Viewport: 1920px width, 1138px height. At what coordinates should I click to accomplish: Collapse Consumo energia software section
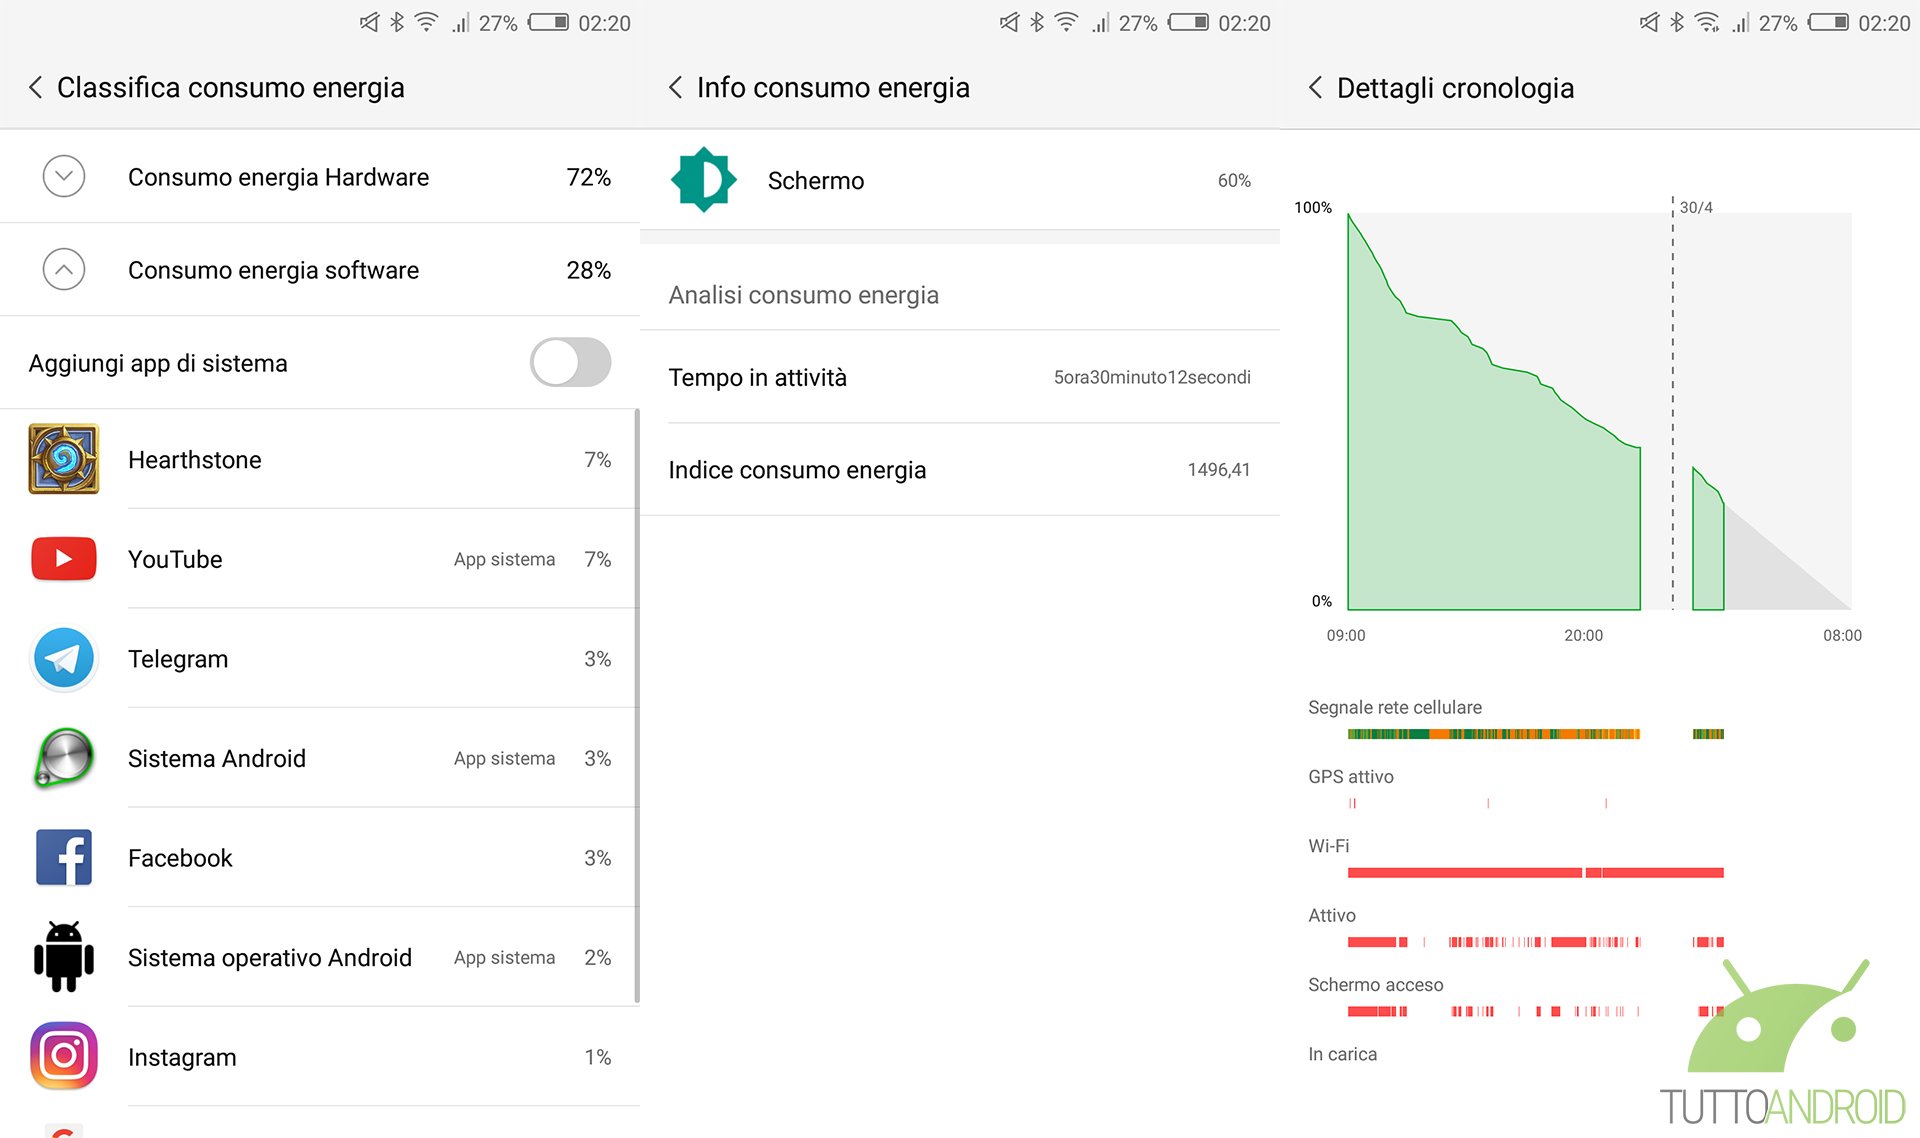(x=64, y=270)
